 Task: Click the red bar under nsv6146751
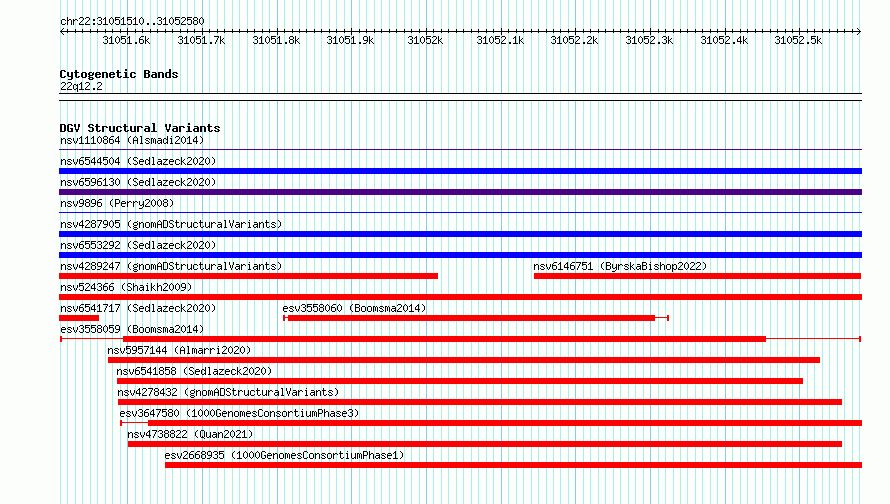(698, 276)
